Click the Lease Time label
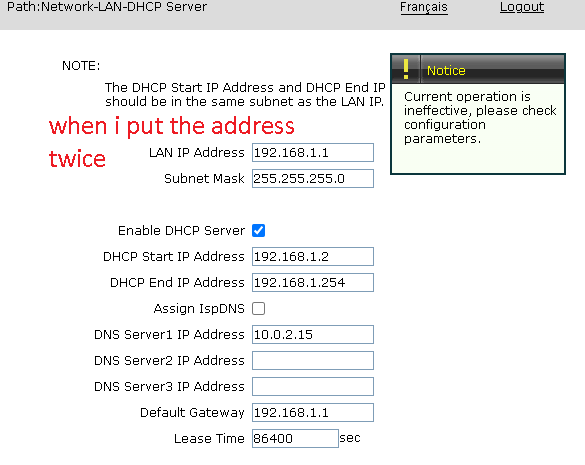Screen dimensions: 585x465 (x=209, y=439)
